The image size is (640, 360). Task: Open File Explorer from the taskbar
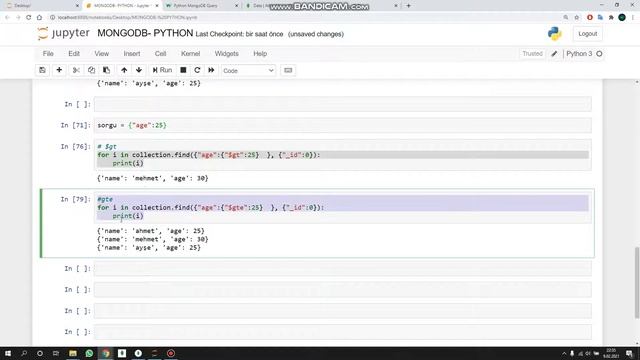(x=73, y=353)
